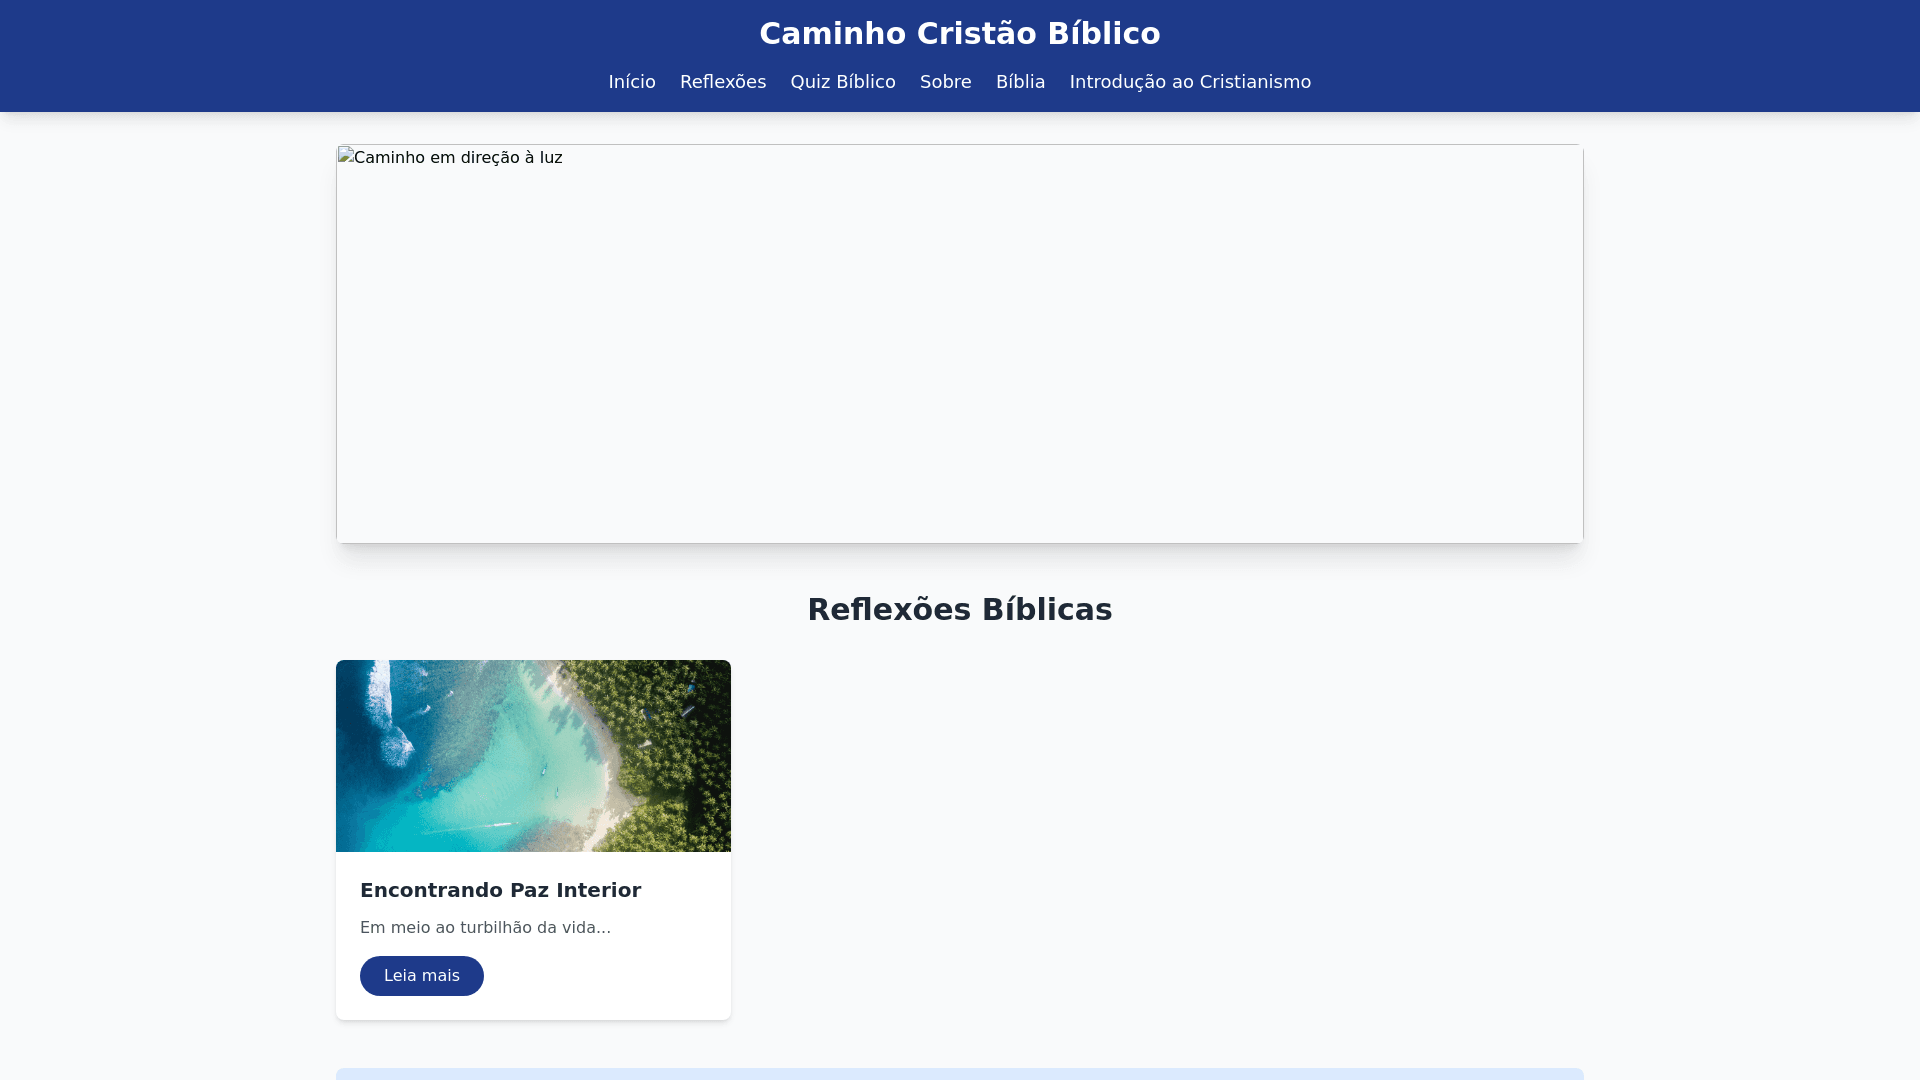Open the Início navigation link

pyautogui.click(x=632, y=82)
